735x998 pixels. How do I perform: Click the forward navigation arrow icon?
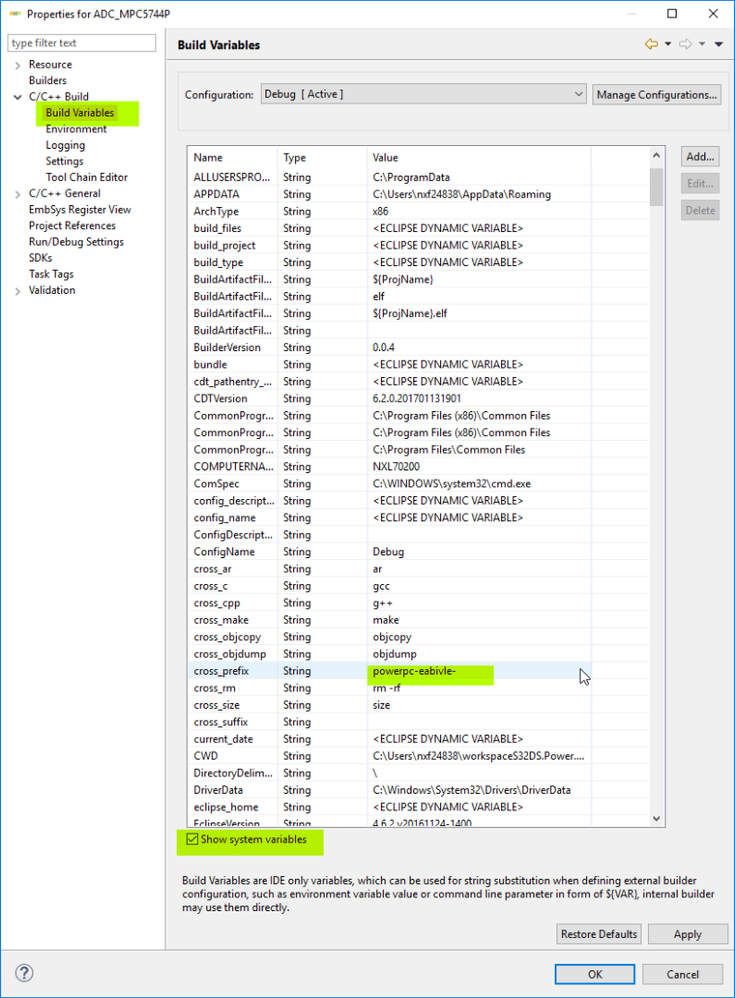(x=685, y=44)
